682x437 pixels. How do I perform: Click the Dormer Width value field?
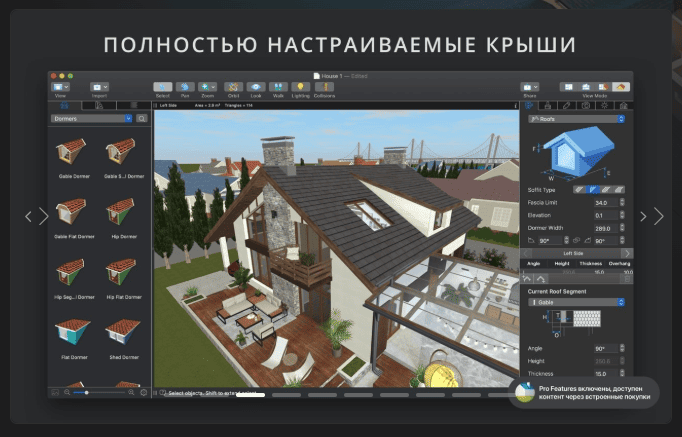(606, 228)
